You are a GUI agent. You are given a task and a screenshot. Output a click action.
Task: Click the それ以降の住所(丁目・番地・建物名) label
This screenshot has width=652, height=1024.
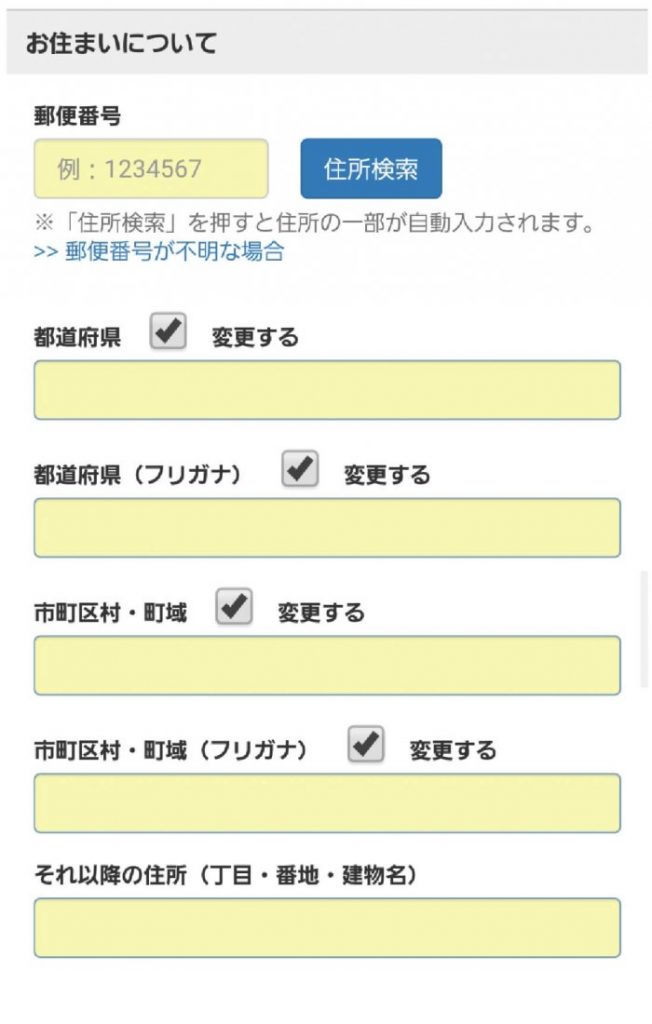point(226,875)
